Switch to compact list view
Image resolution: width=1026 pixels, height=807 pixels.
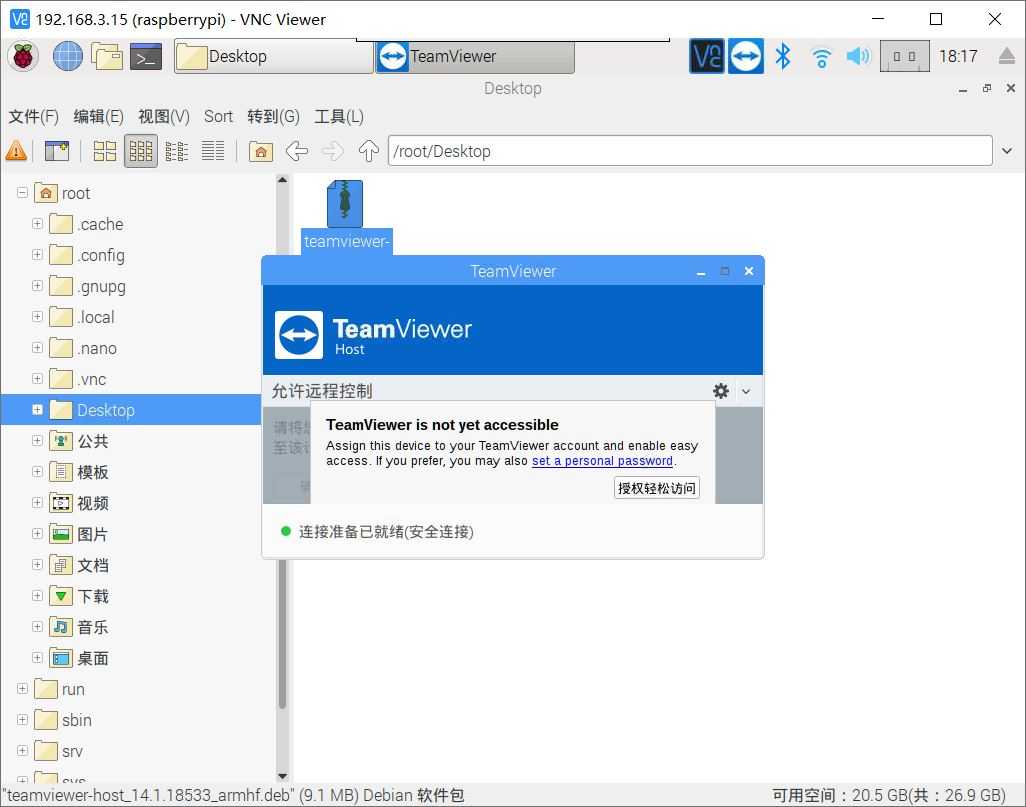[x=177, y=151]
